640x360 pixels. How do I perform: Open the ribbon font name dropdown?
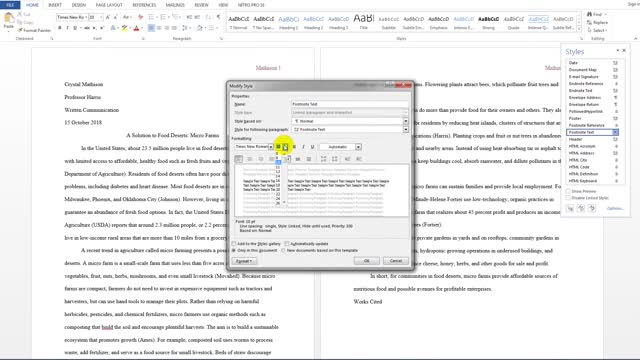pos(85,17)
